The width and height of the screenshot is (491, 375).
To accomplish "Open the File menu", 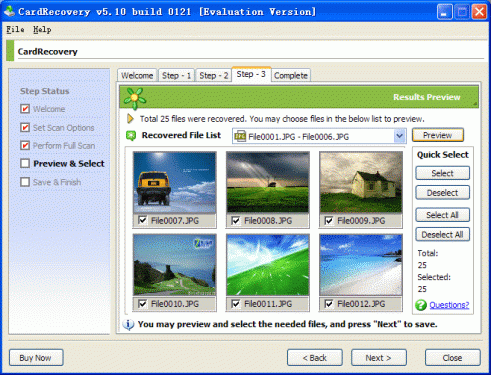I will (x=15, y=30).
